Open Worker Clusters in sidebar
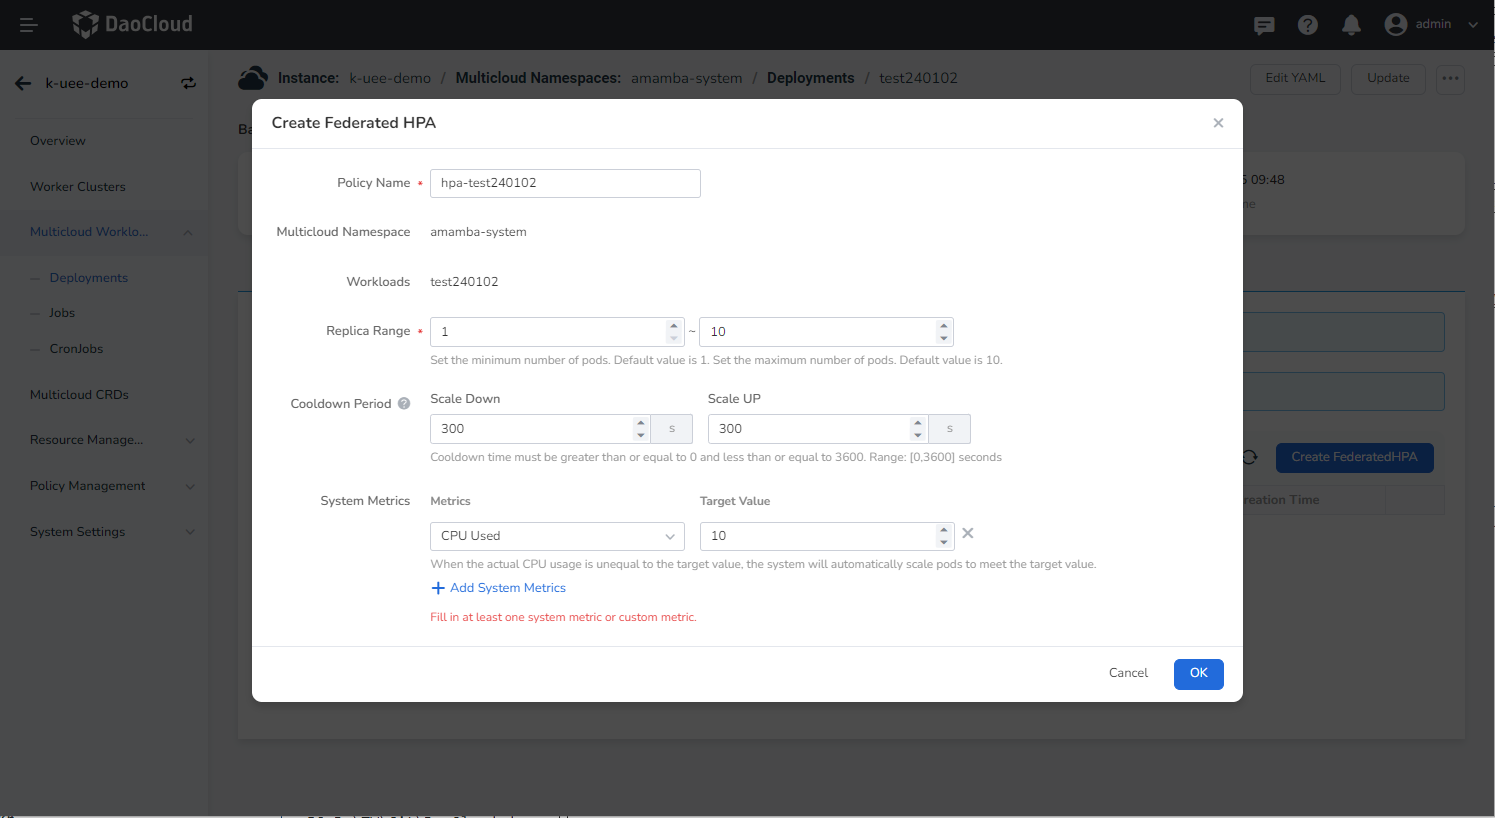This screenshot has height=818, width=1495. (78, 187)
